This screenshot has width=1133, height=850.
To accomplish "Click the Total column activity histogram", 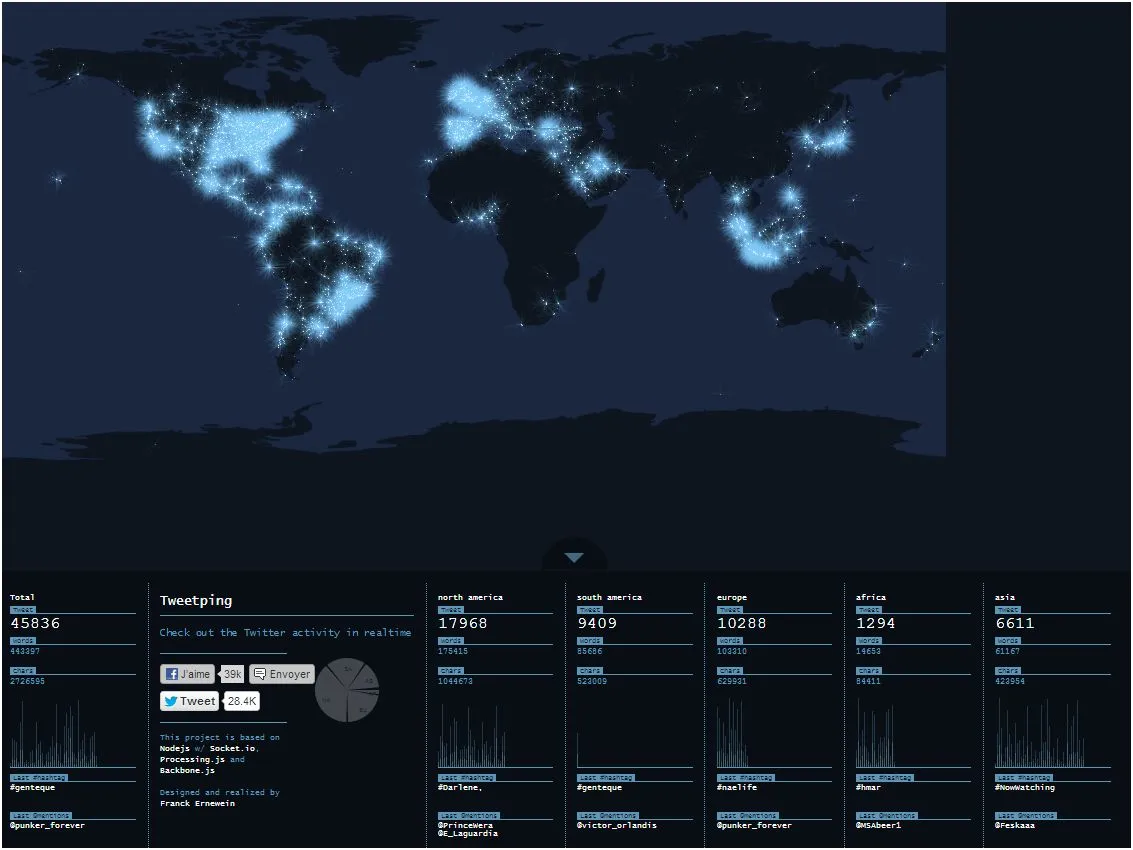I will [x=54, y=733].
